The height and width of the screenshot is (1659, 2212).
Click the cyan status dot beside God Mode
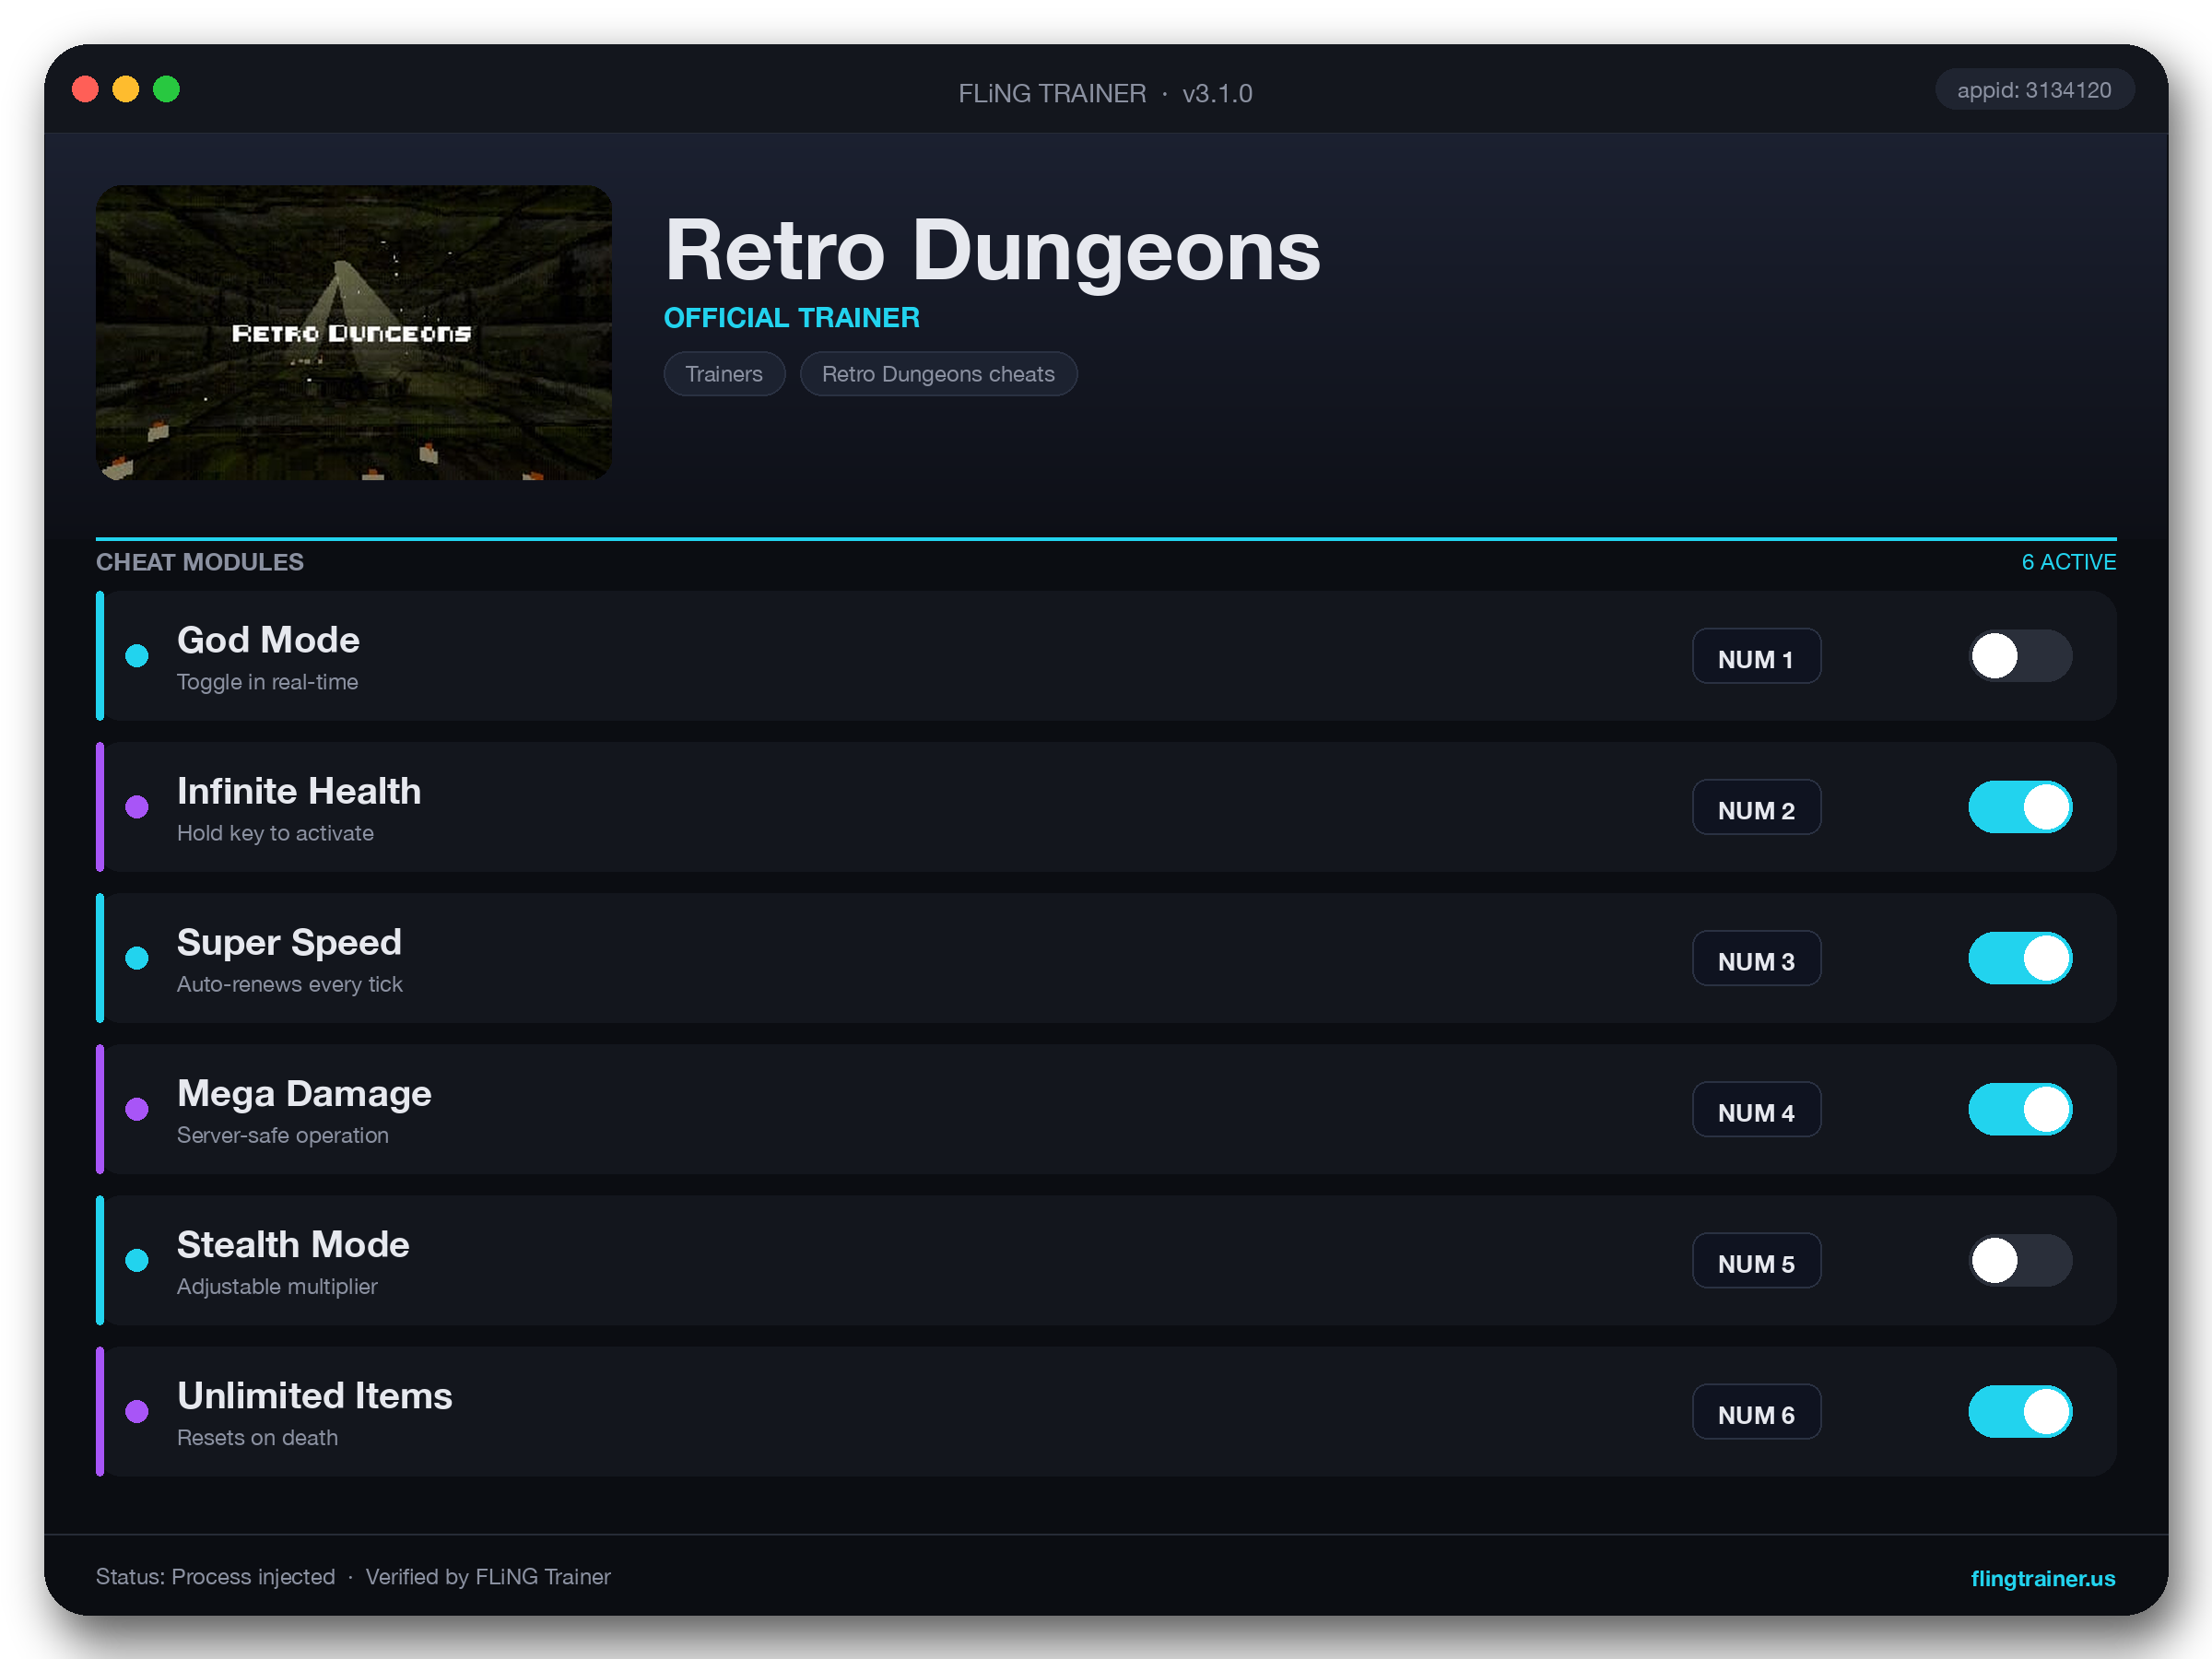(x=137, y=656)
